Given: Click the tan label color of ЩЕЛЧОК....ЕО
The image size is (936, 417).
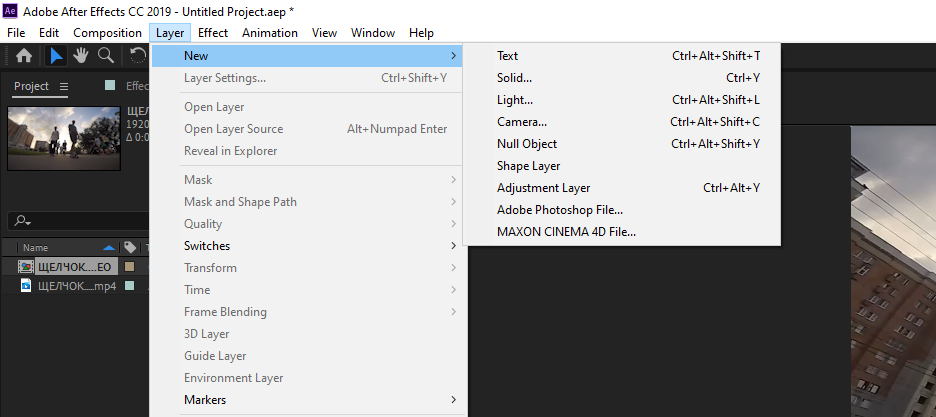Looking at the screenshot, I should tap(129, 267).
